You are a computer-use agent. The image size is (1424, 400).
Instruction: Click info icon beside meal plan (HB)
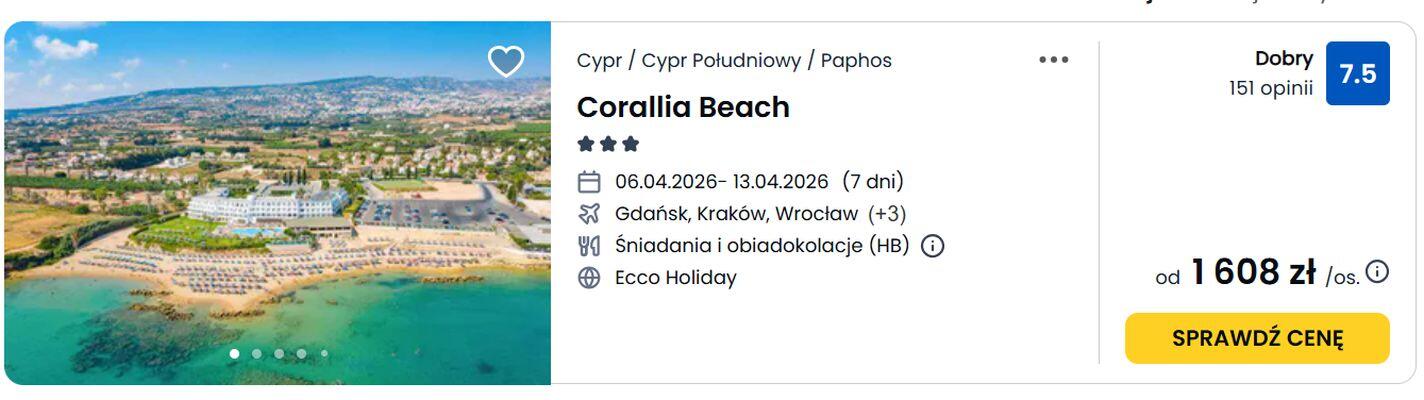[x=932, y=246]
